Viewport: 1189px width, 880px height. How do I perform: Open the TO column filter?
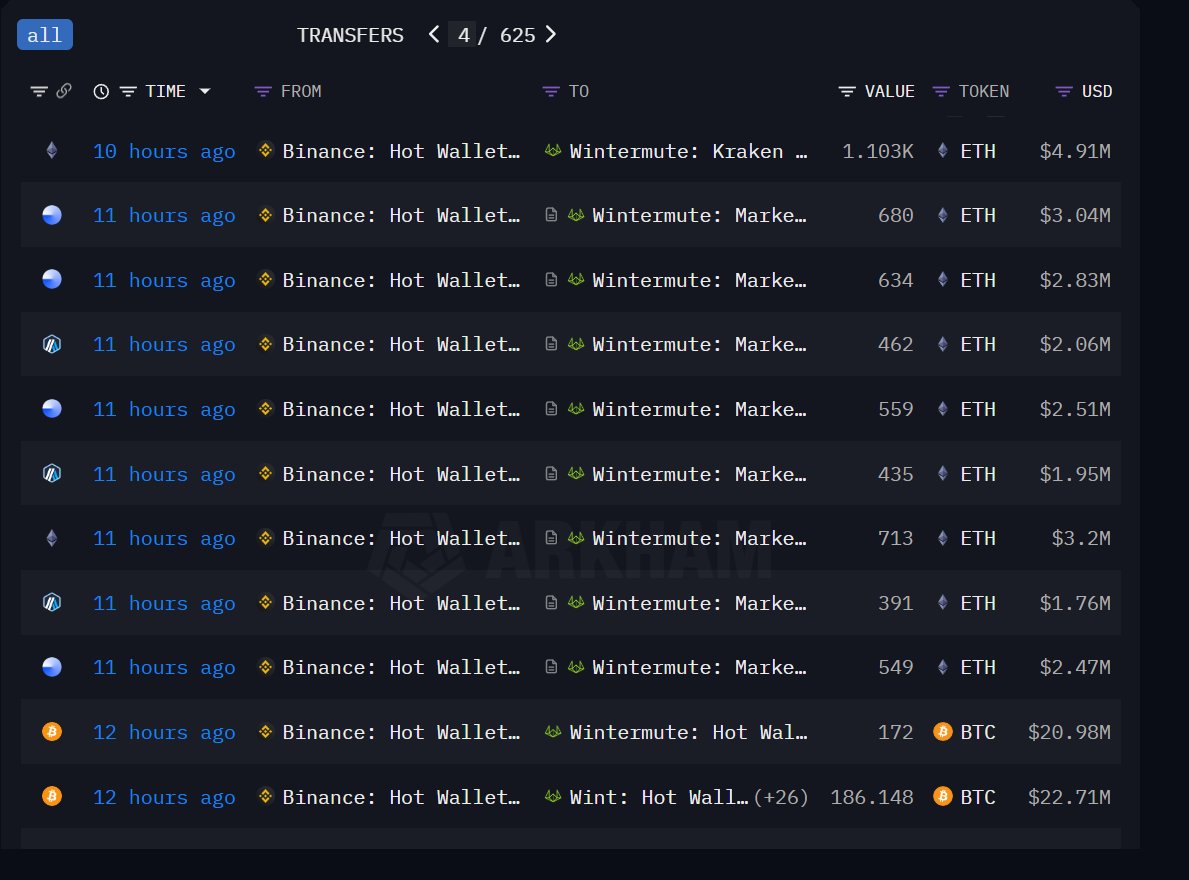point(551,92)
